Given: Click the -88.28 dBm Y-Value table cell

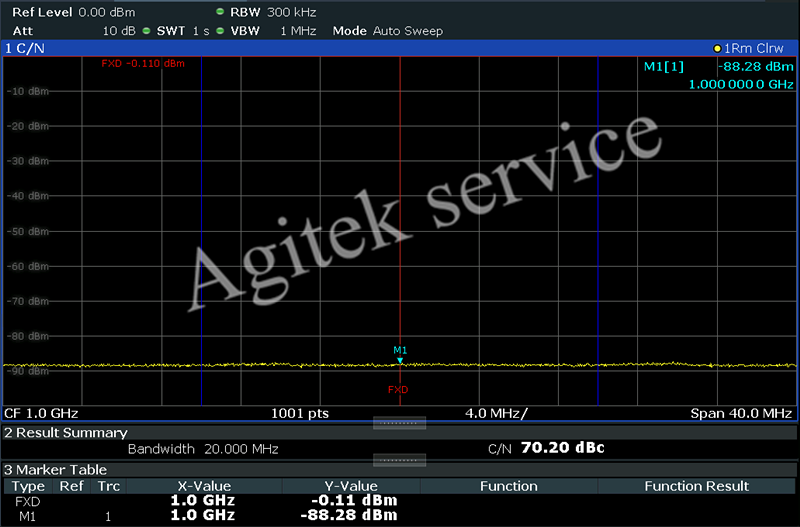Looking at the screenshot, I should point(349,516).
